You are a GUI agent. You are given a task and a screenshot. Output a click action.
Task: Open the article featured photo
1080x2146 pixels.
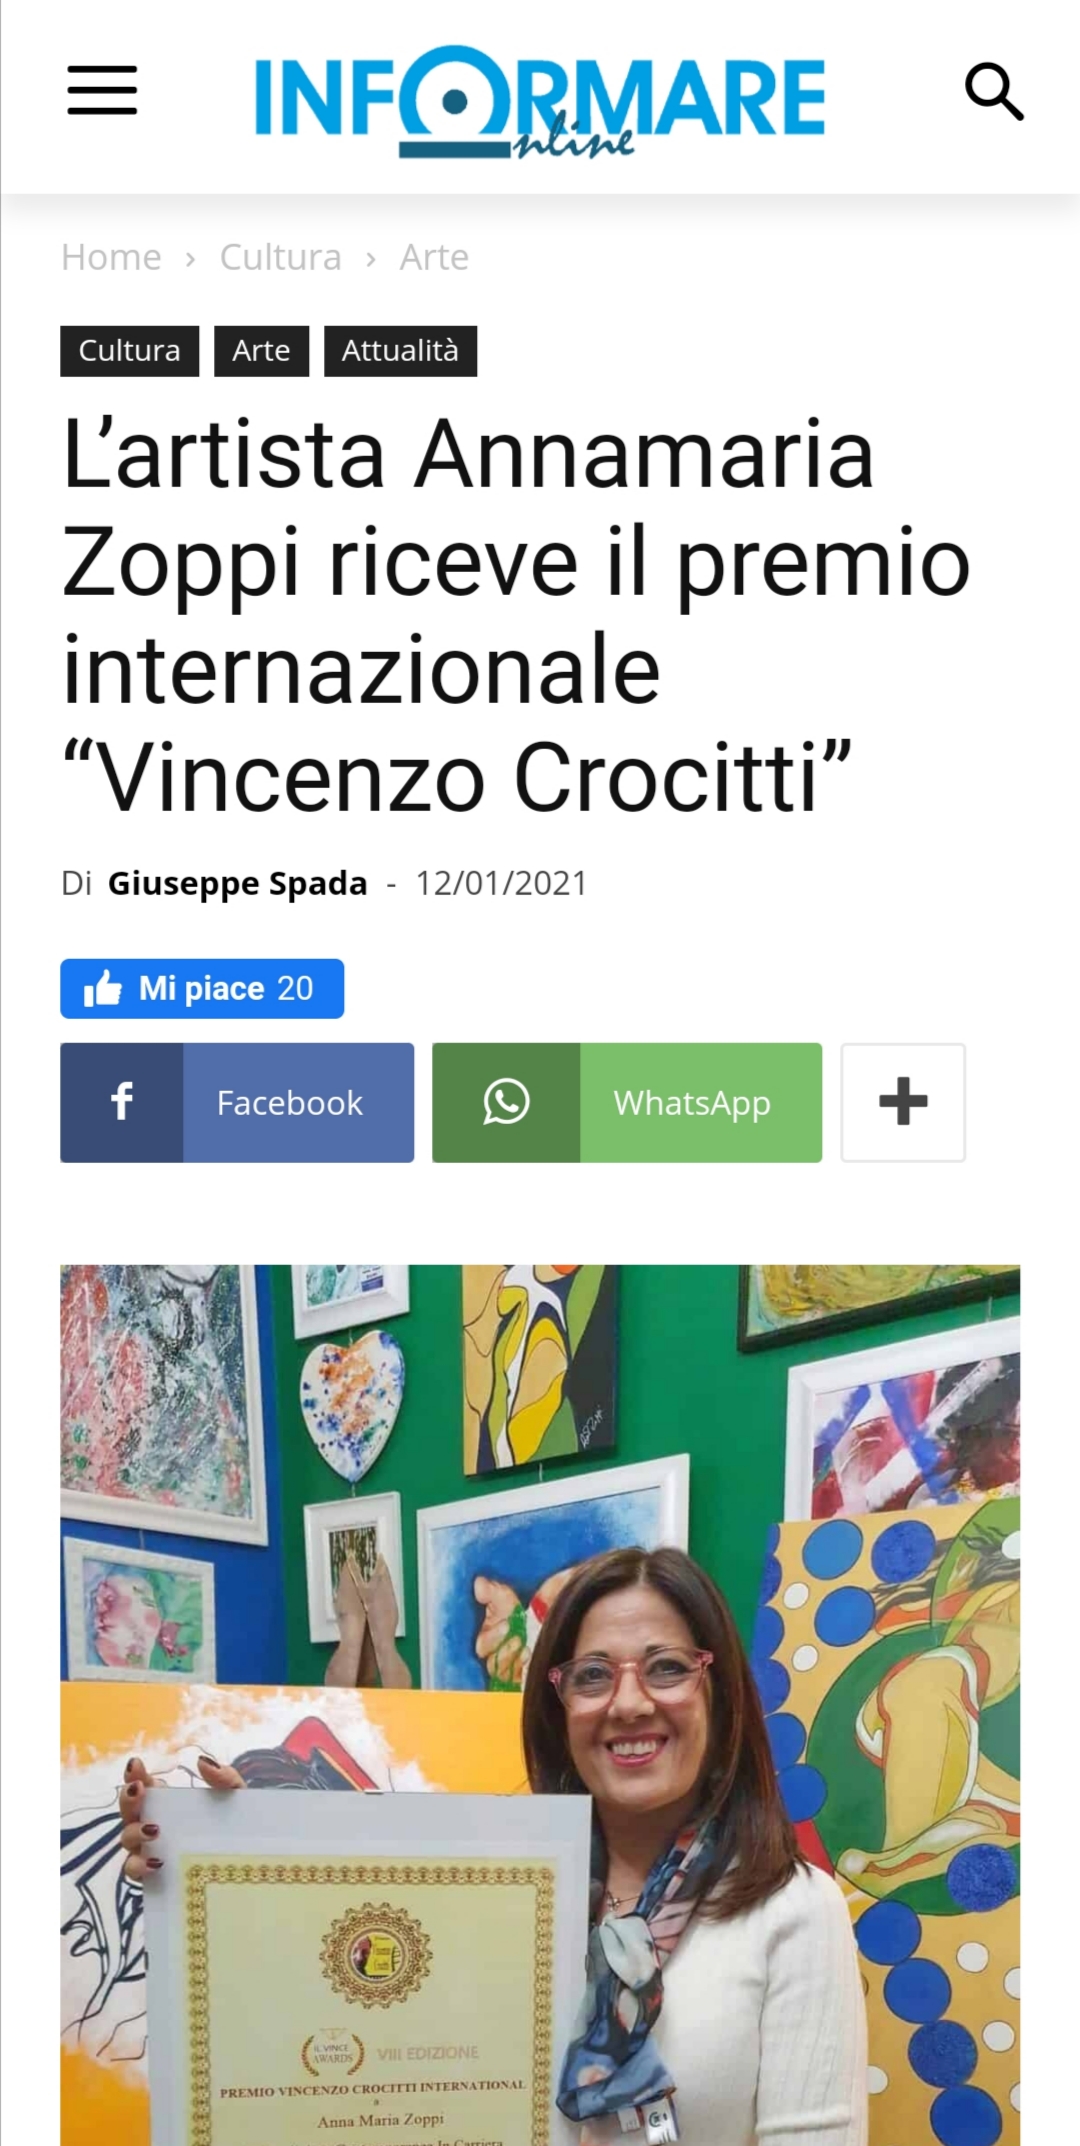point(540,1705)
